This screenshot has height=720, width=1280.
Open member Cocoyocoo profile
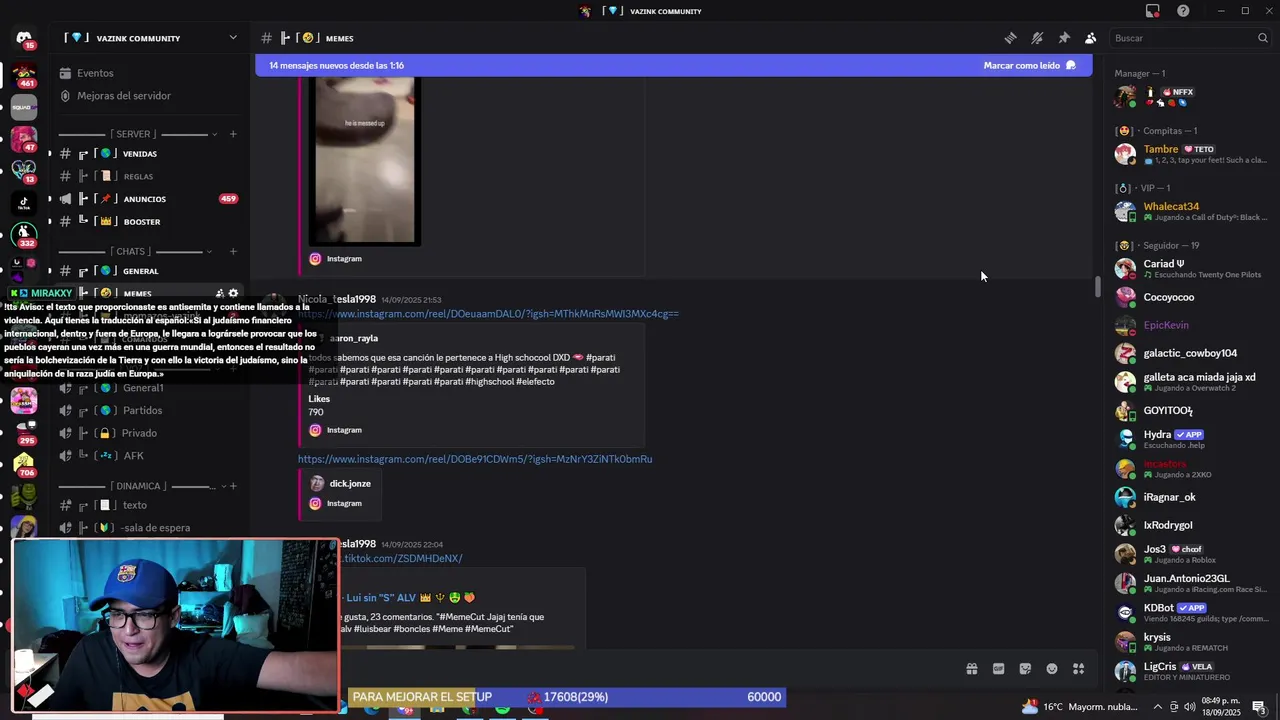1191,297
